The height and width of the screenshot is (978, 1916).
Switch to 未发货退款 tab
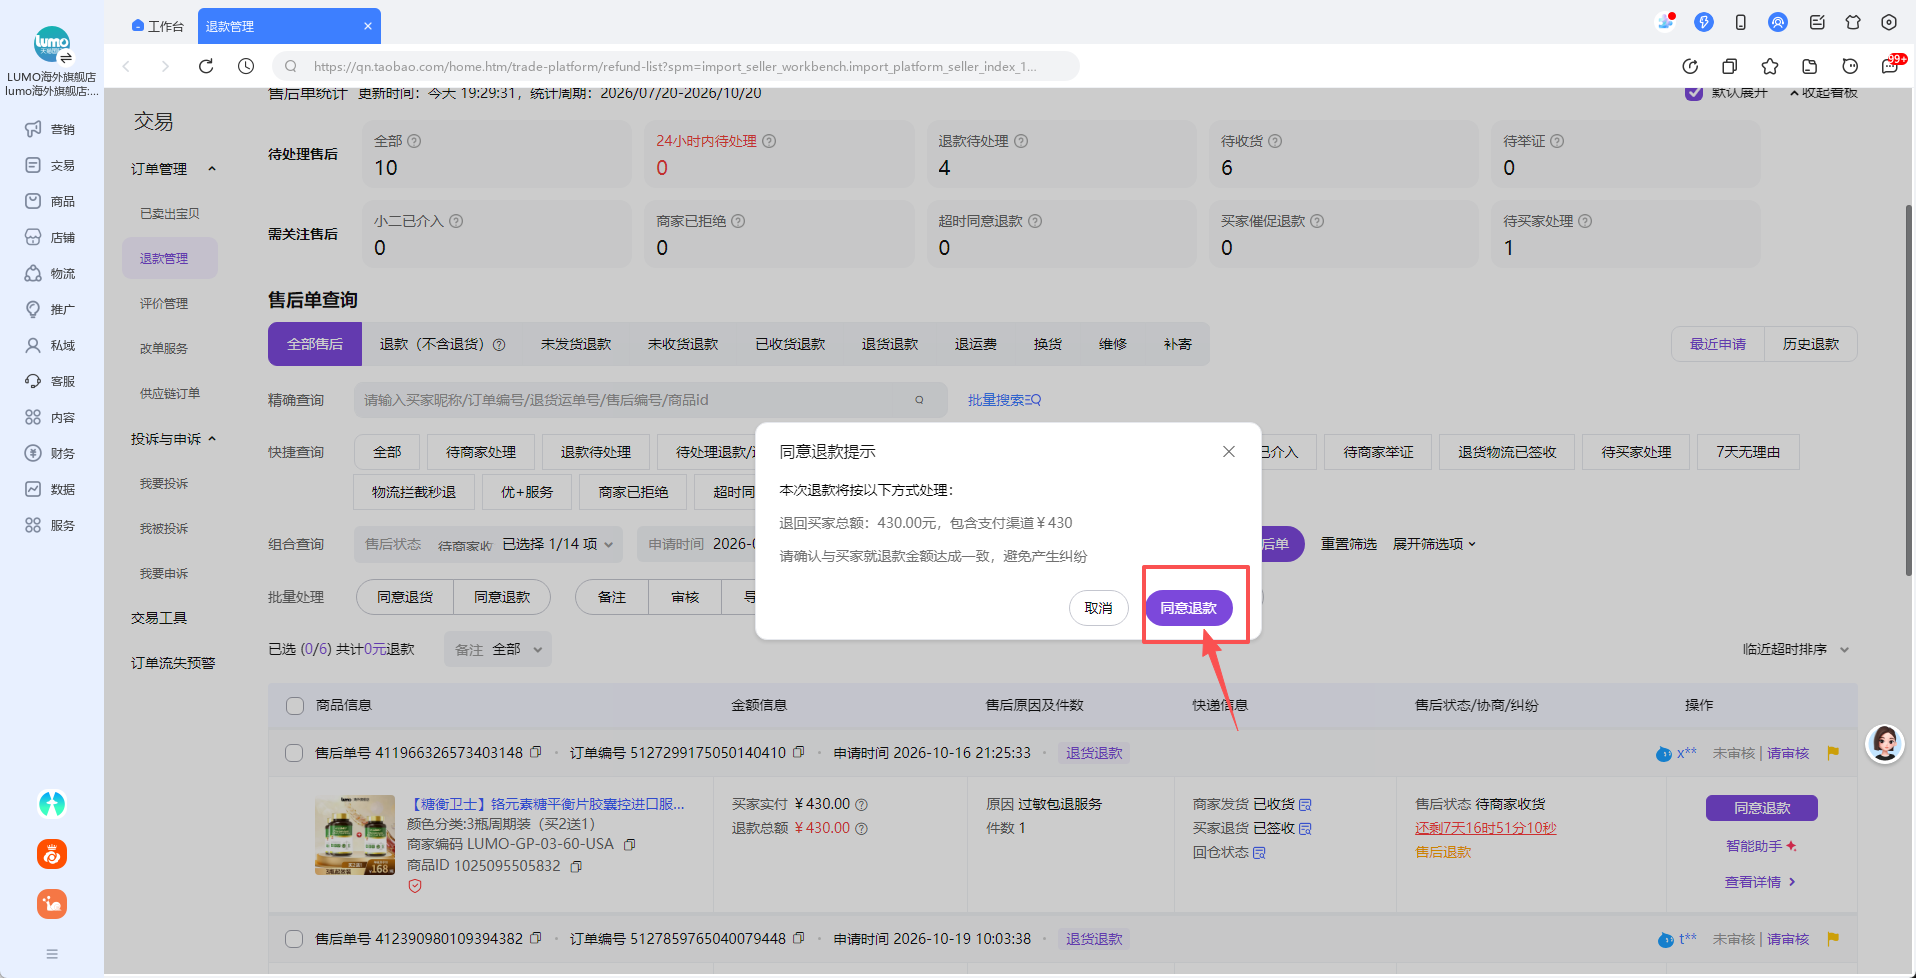(x=576, y=344)
